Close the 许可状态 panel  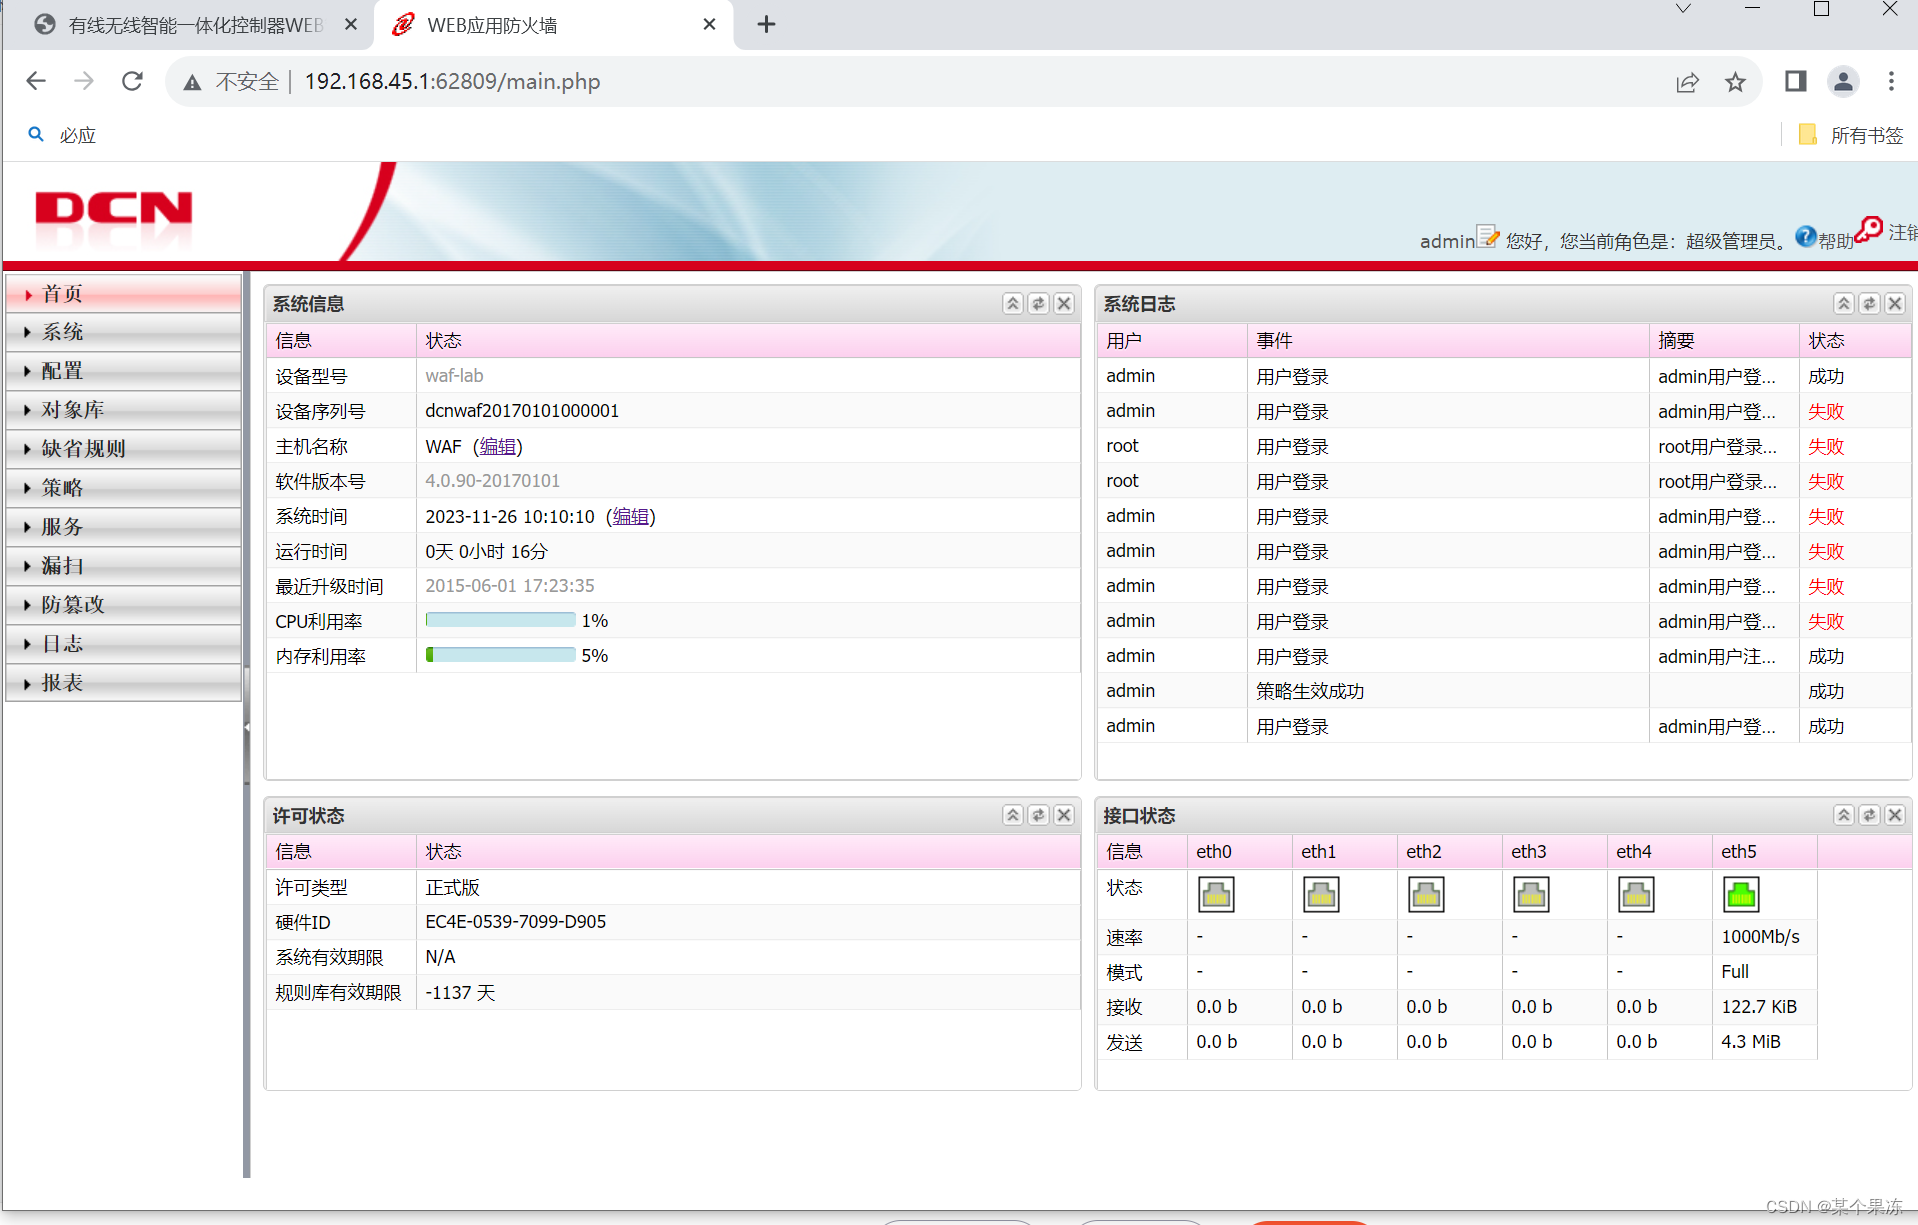1063,815
